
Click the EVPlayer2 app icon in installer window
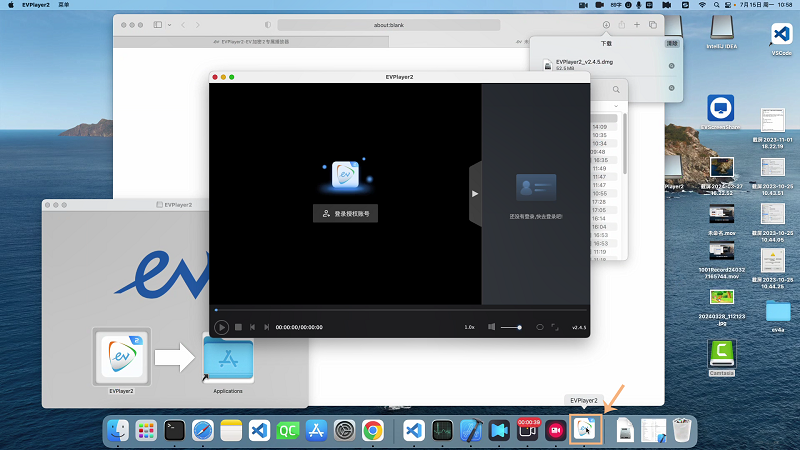click(x=121, y=358)
